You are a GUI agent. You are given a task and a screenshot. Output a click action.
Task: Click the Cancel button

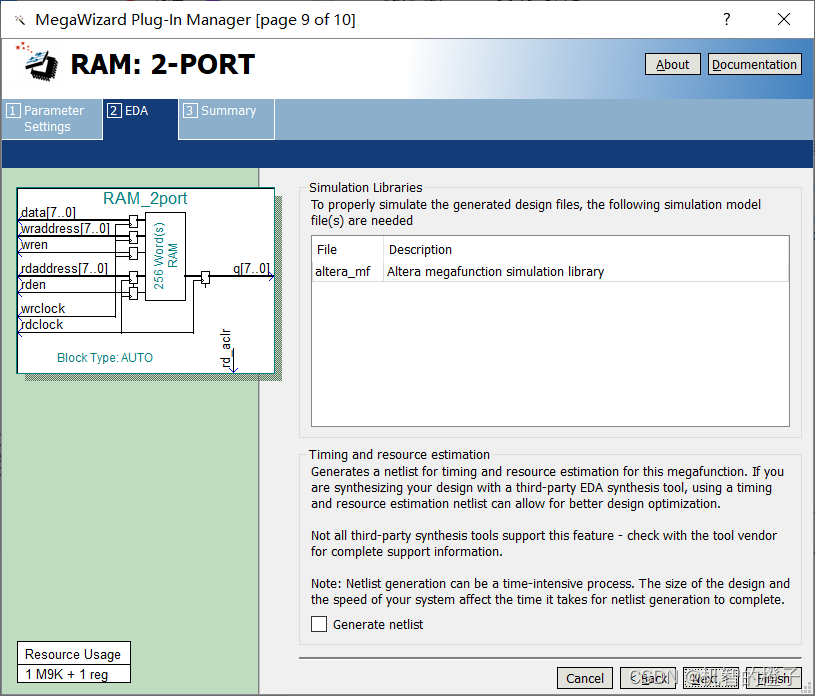click(585, 678)
